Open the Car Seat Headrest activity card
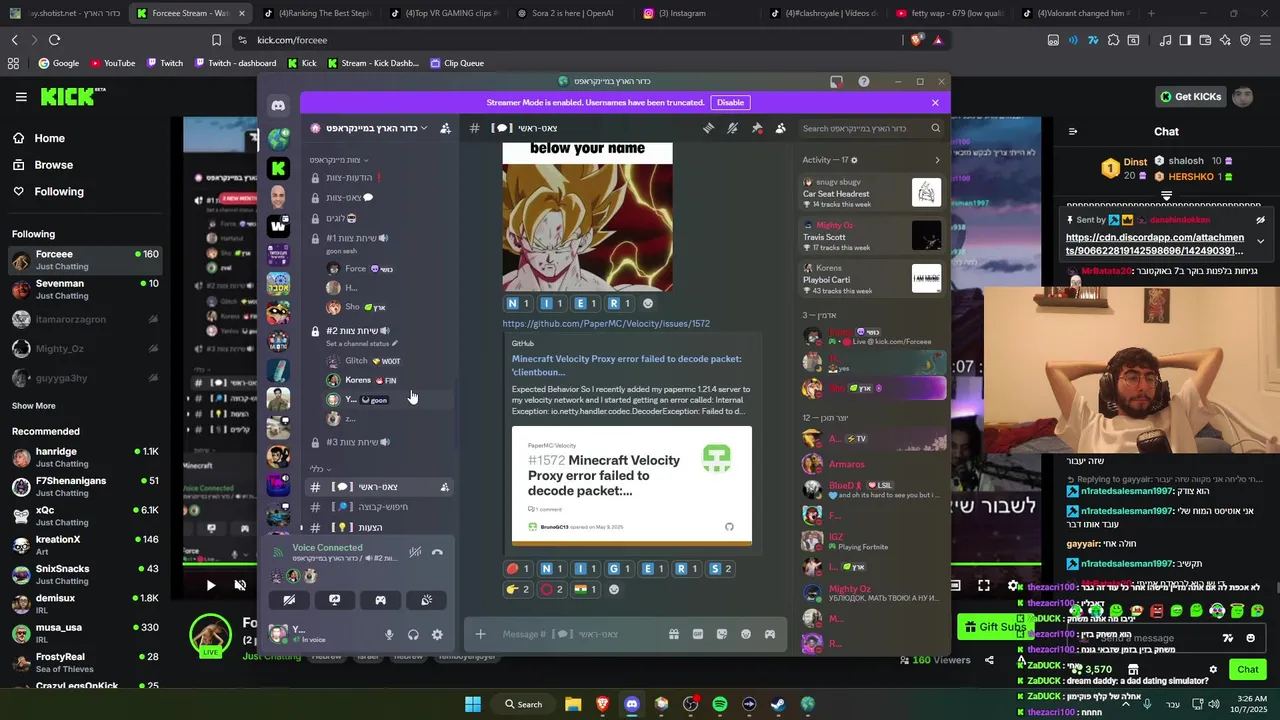 pos(871,192)
